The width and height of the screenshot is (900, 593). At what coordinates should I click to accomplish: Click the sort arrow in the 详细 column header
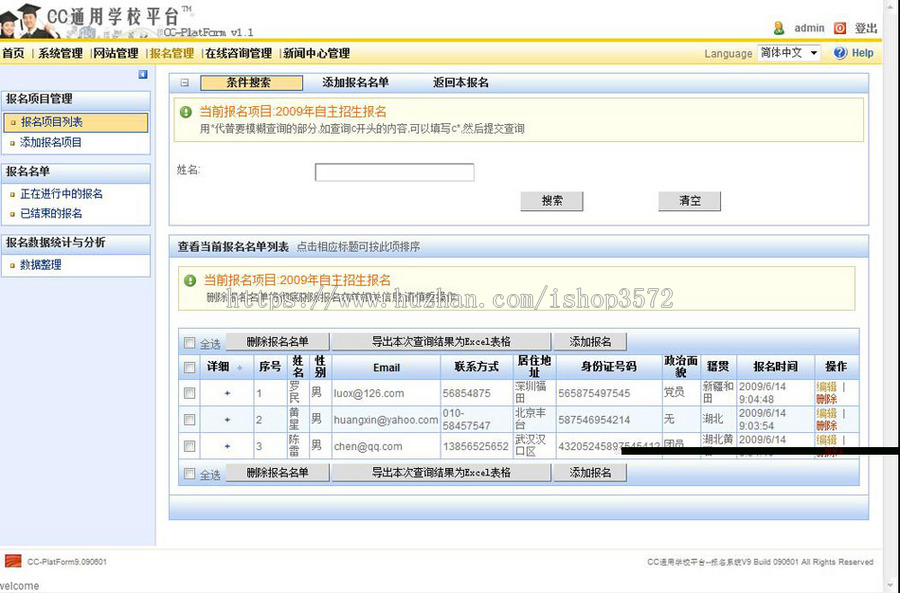click(x=239, y=367)
